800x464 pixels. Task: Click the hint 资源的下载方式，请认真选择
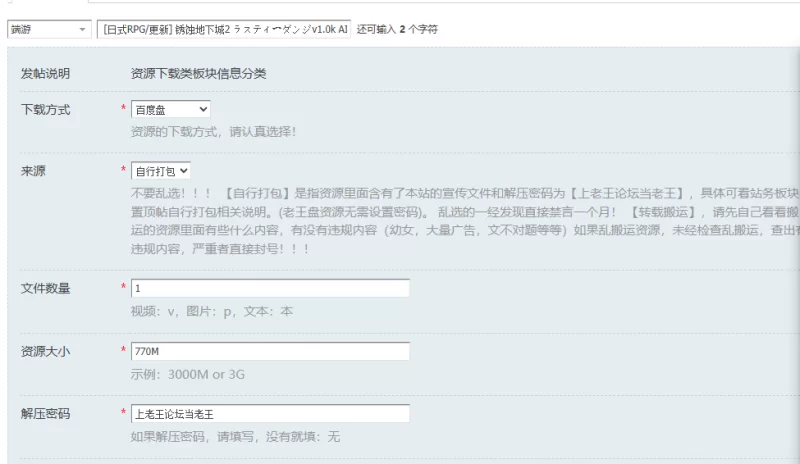pos(213,132)
